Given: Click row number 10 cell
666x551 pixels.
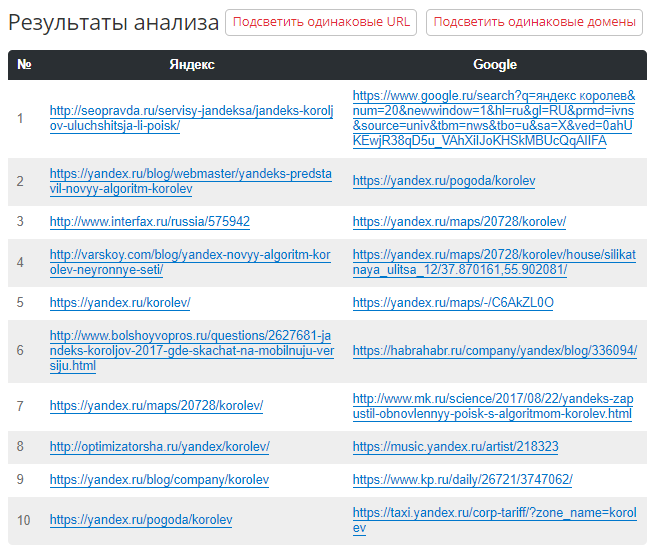Looking at the screenshot, I should [x=23, y=521].
